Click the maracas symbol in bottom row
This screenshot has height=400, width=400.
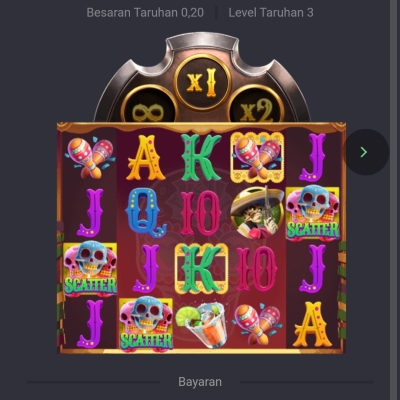tap(257, 324)
